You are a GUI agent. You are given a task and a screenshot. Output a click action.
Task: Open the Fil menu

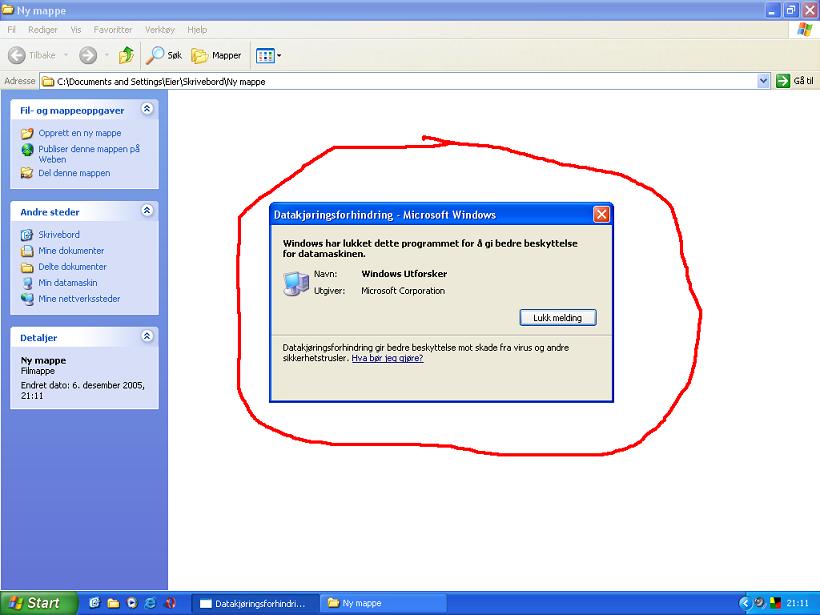coord(12,30)
